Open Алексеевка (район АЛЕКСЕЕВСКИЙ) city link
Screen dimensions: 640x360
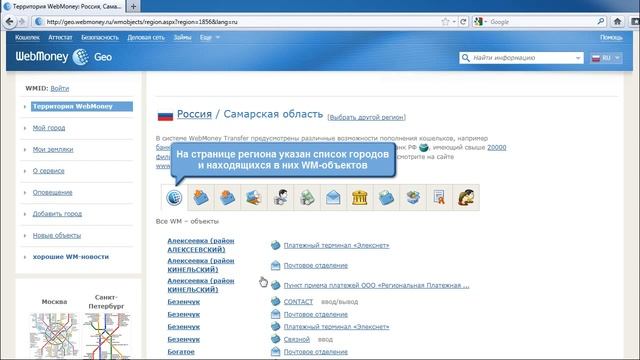click(201, 245)
